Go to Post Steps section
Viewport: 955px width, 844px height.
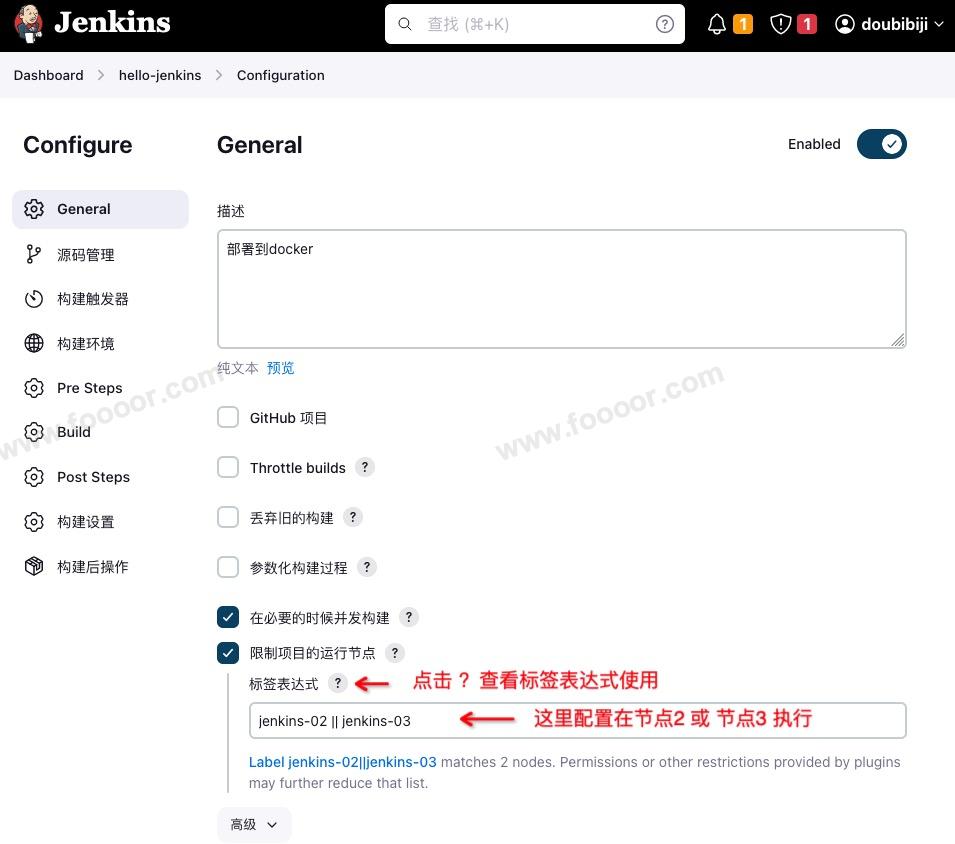[x=93, y=477]
